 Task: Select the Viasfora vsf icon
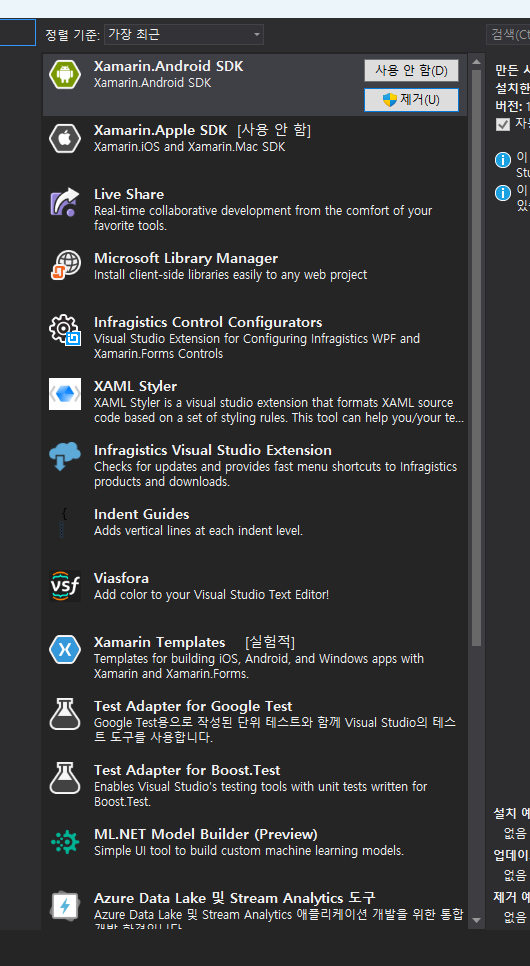pyautogui.click(x=65, y=586)
